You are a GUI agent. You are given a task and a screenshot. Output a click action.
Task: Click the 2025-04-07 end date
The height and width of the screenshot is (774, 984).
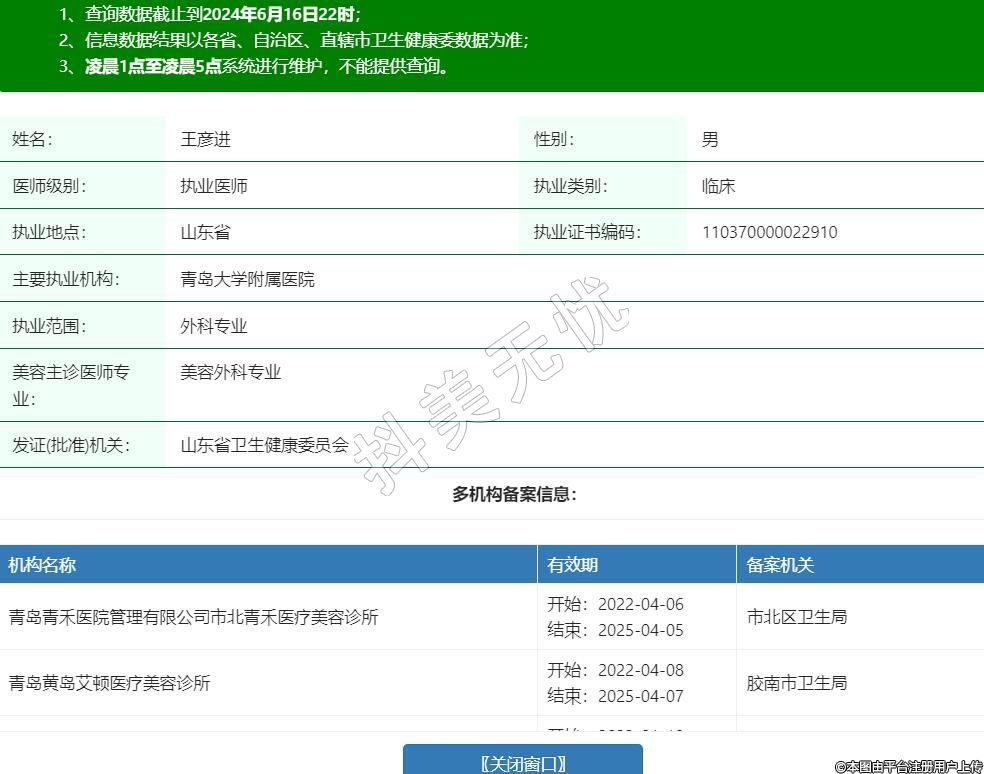[x=640, y=696]
